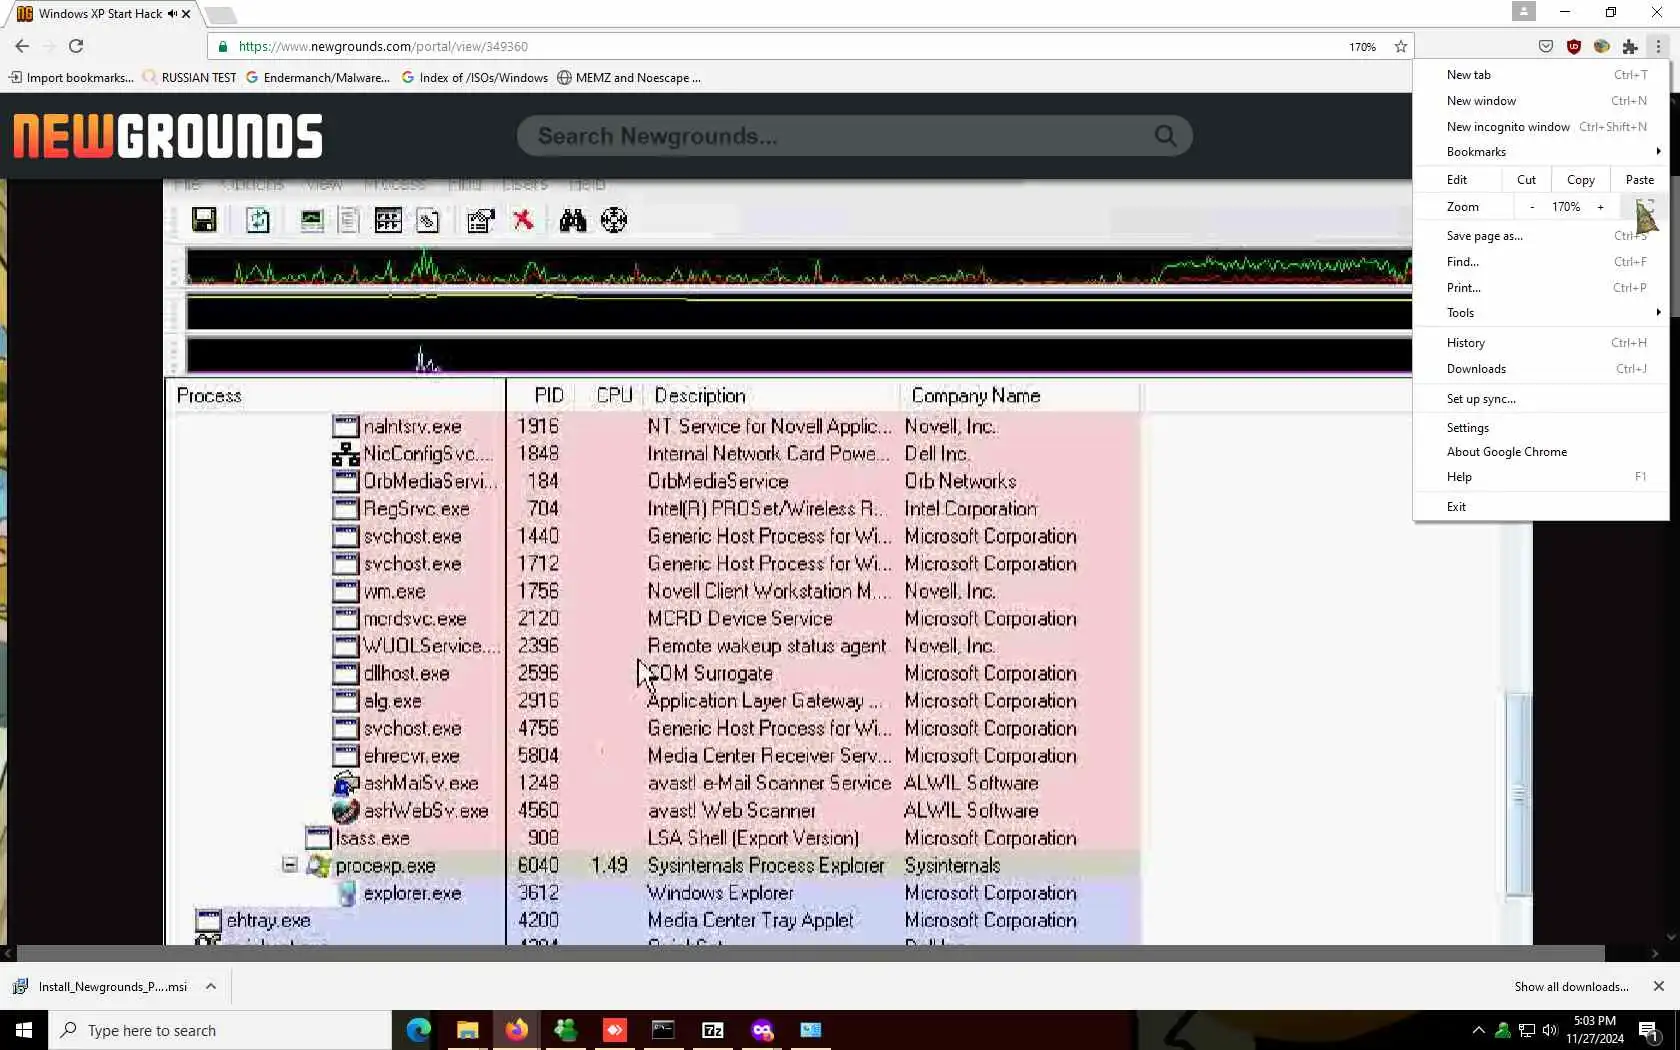Open Firefox from the taskbar

(516, 1030)
